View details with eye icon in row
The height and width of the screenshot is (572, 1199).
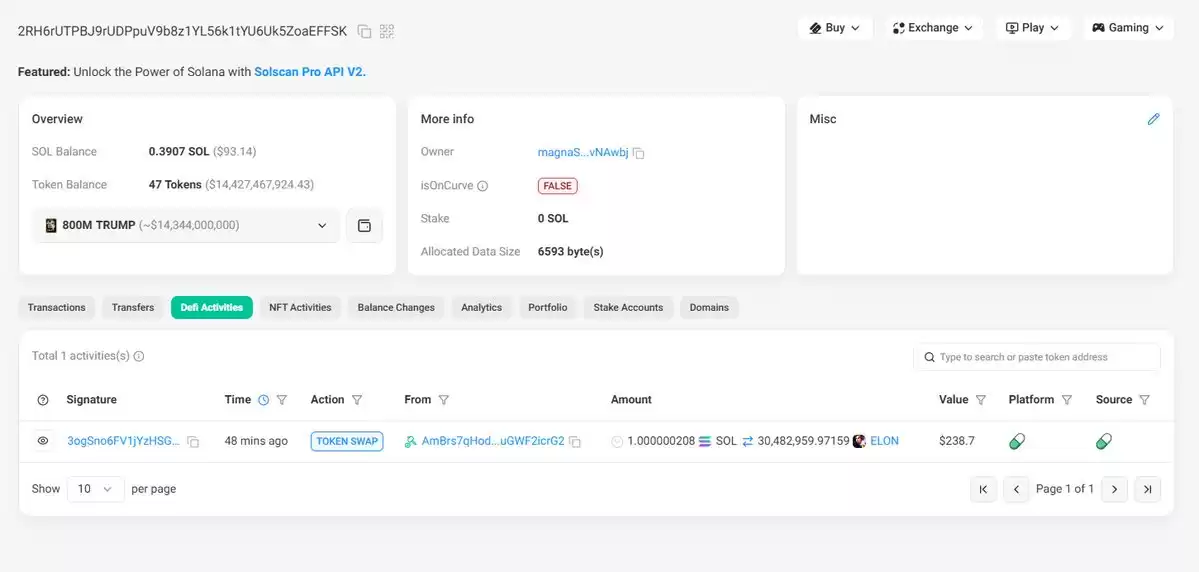click(x=43, y=441)
